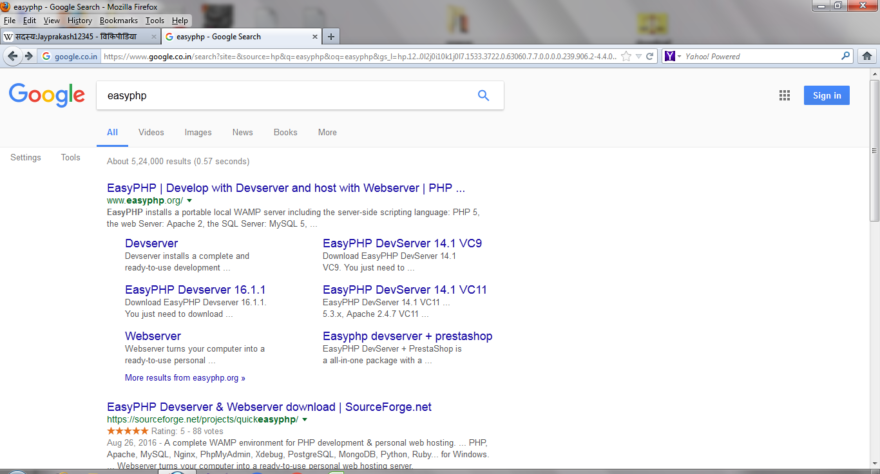This screenshot has height=474, width=880.
Task: Click the www.easyphp.org/ green URL text
Action: (x=145, y=200)
